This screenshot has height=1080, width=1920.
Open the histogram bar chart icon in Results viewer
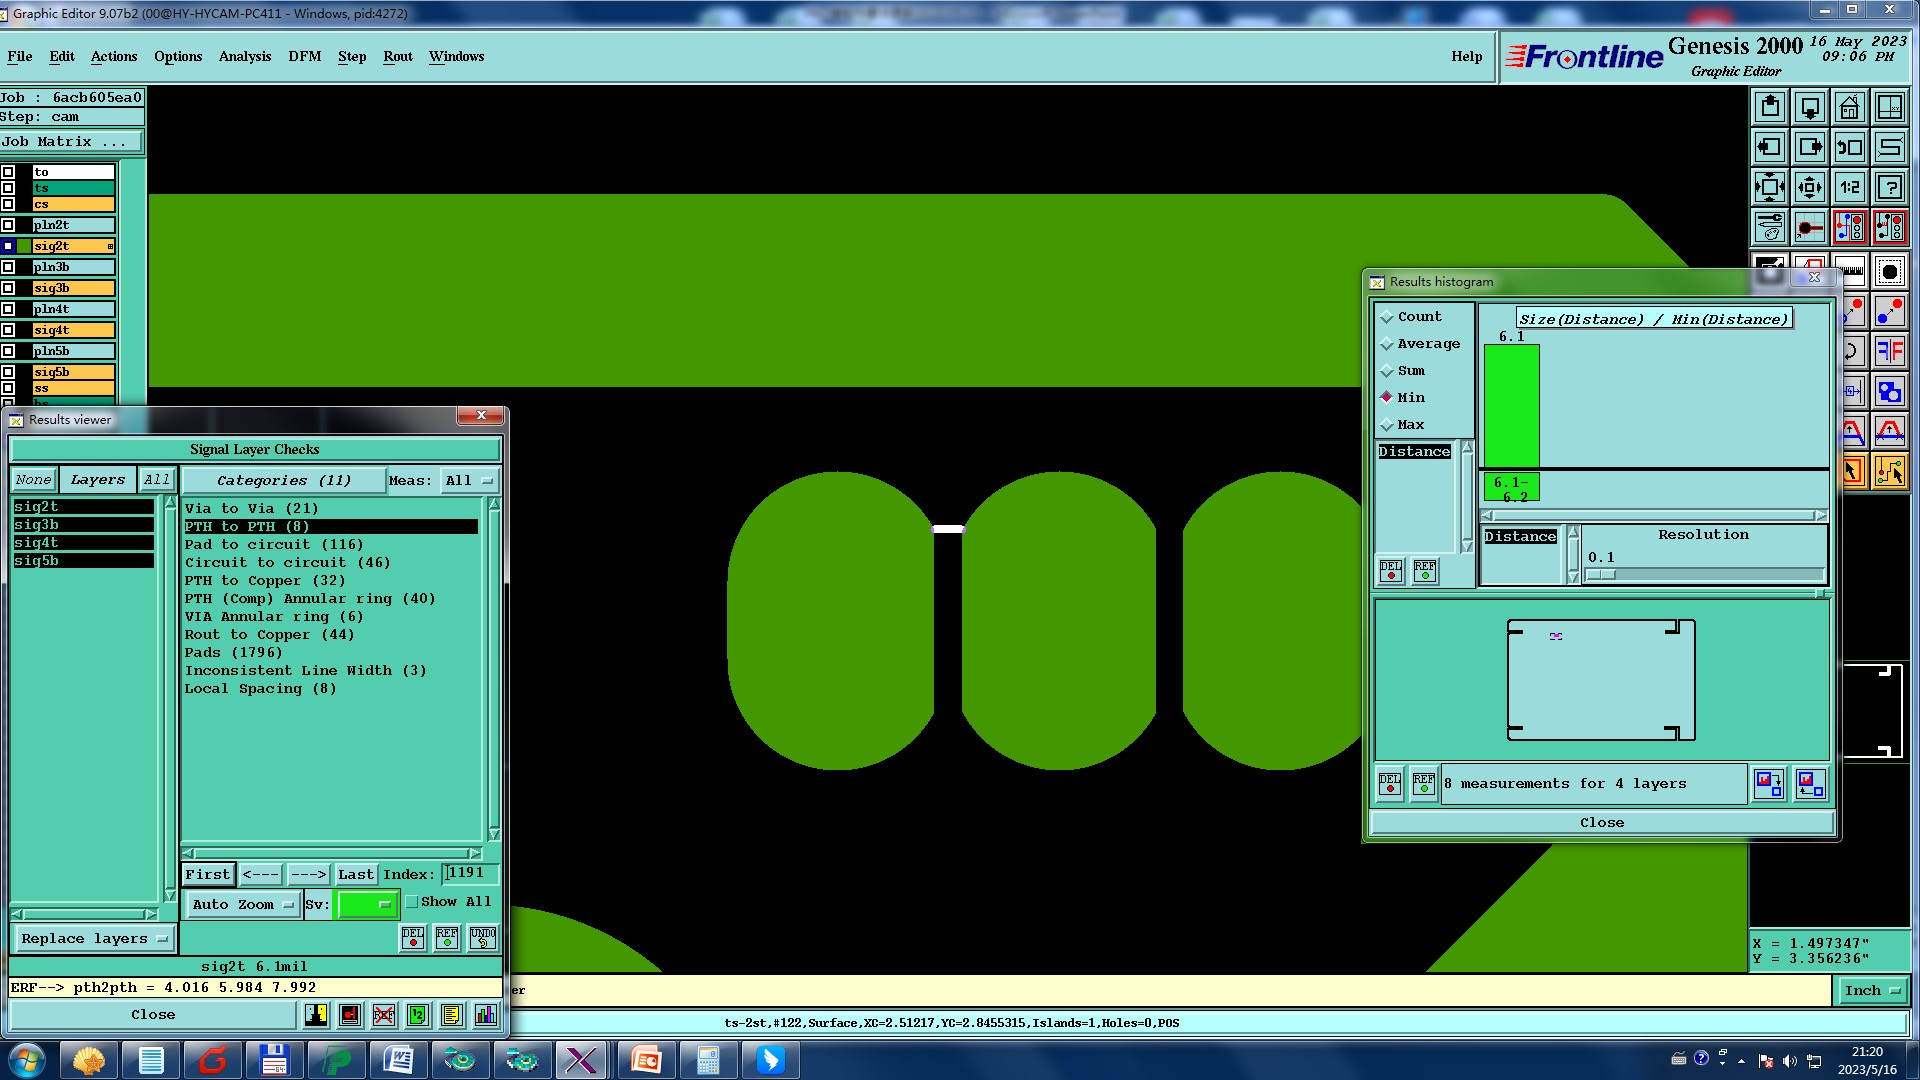(486, 1015)
